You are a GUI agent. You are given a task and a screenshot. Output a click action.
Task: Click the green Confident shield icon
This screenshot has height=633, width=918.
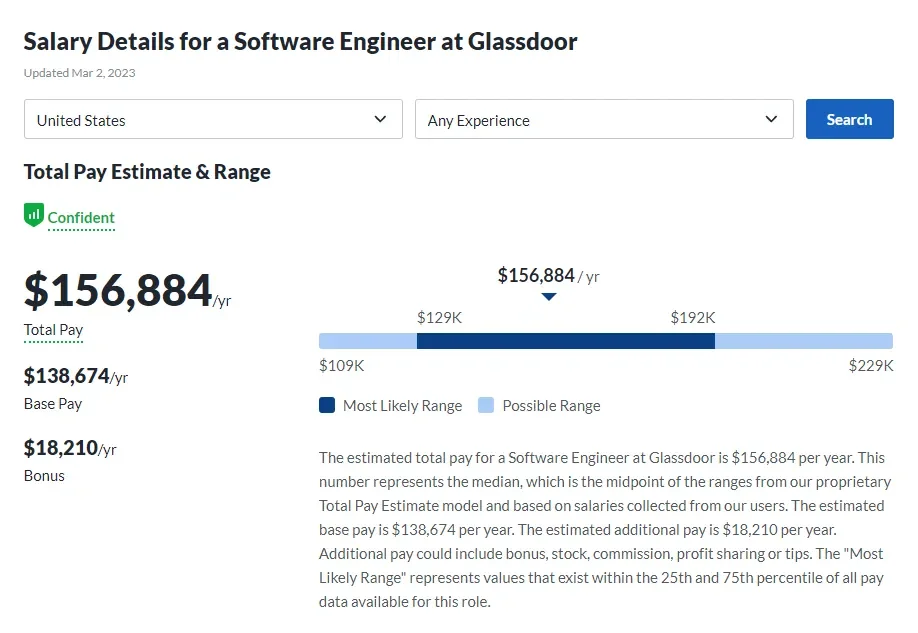[34, 215]
